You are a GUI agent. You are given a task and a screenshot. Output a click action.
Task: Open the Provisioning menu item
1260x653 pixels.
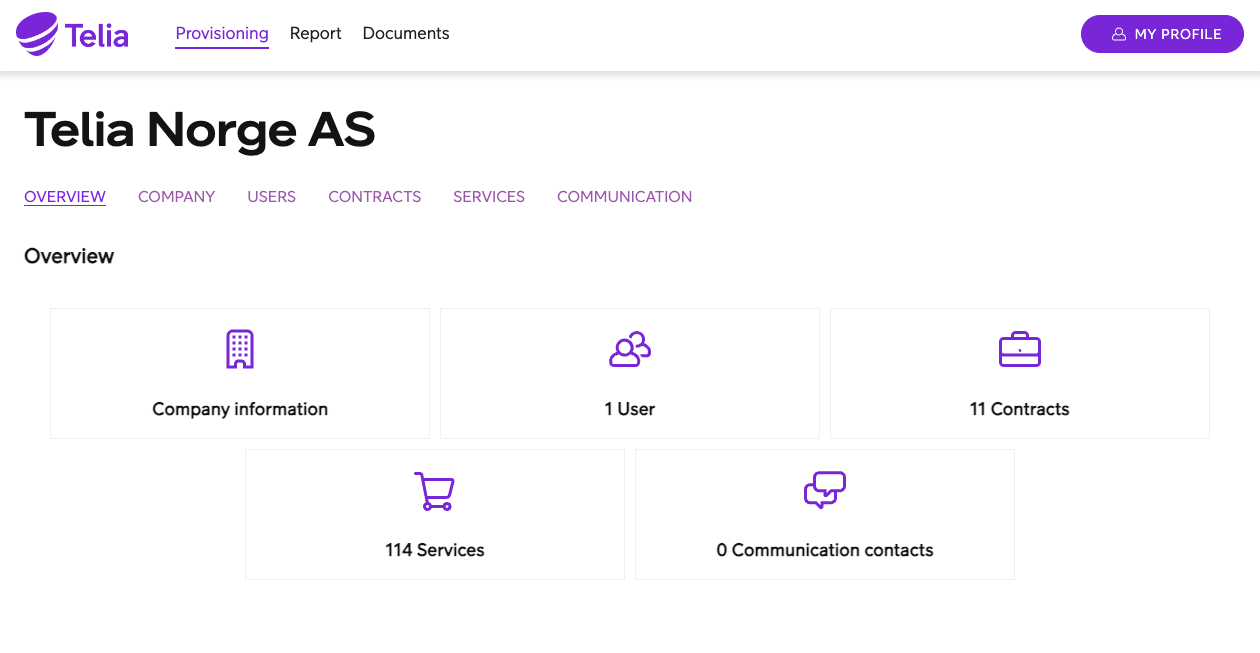[x=222, y=33]
